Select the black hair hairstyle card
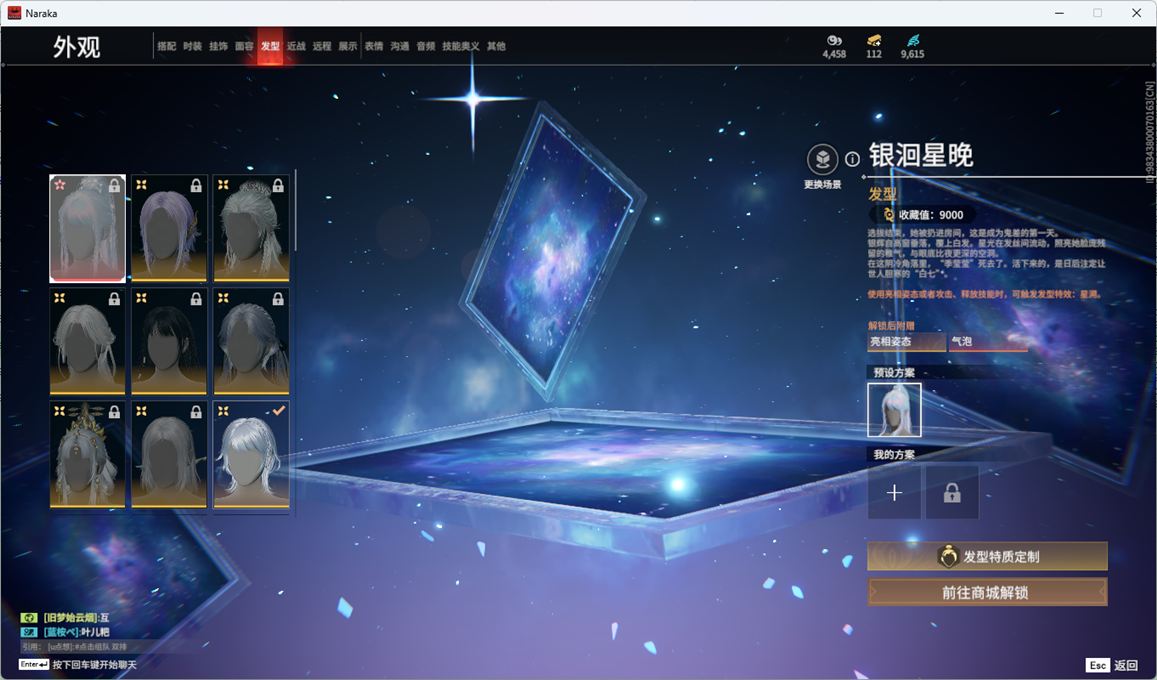The width and height of the screenshot is (1157, 680). [169, 341]
